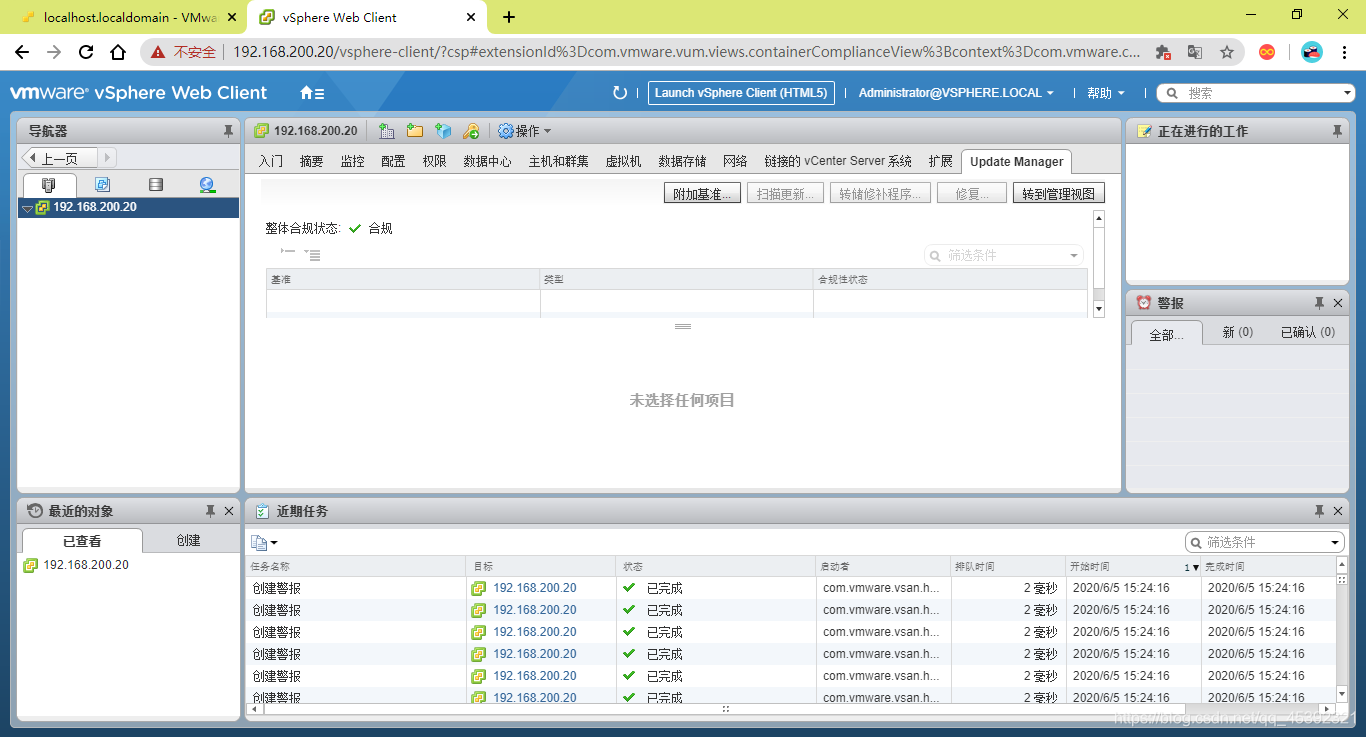Click the 附加基准 button

click(x=703, y=194)
